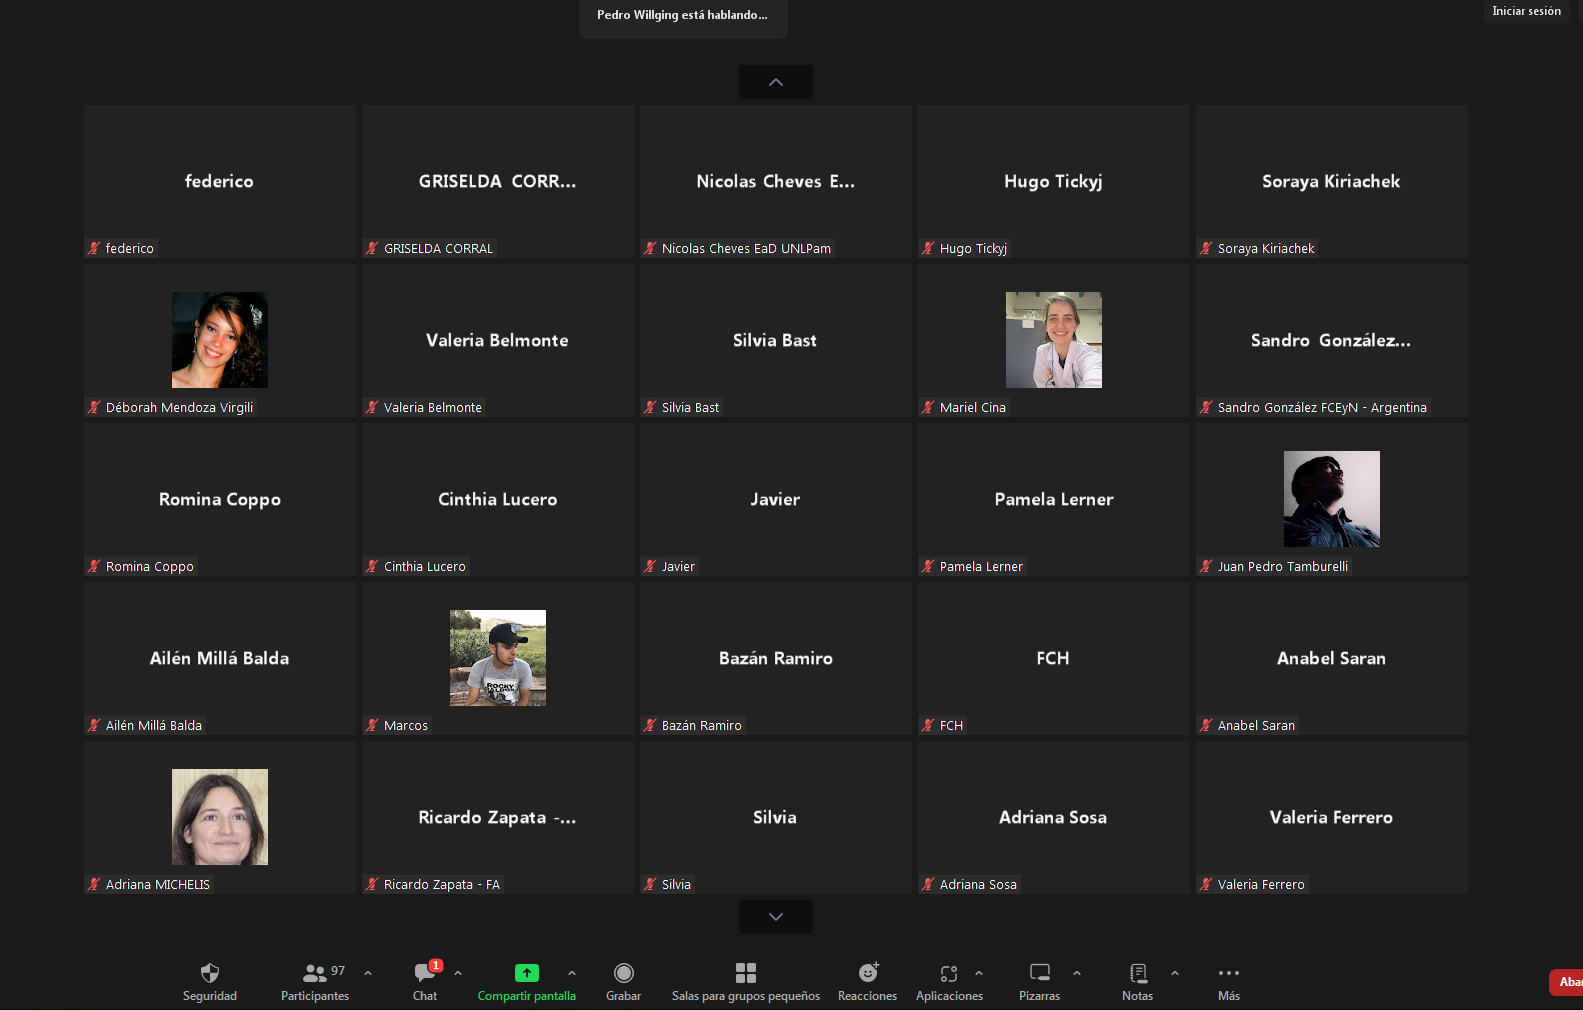This screenshot has height=1010, width=1583.
Task: Start recording with the Grabar icon
Action: [x=624, y=973]
